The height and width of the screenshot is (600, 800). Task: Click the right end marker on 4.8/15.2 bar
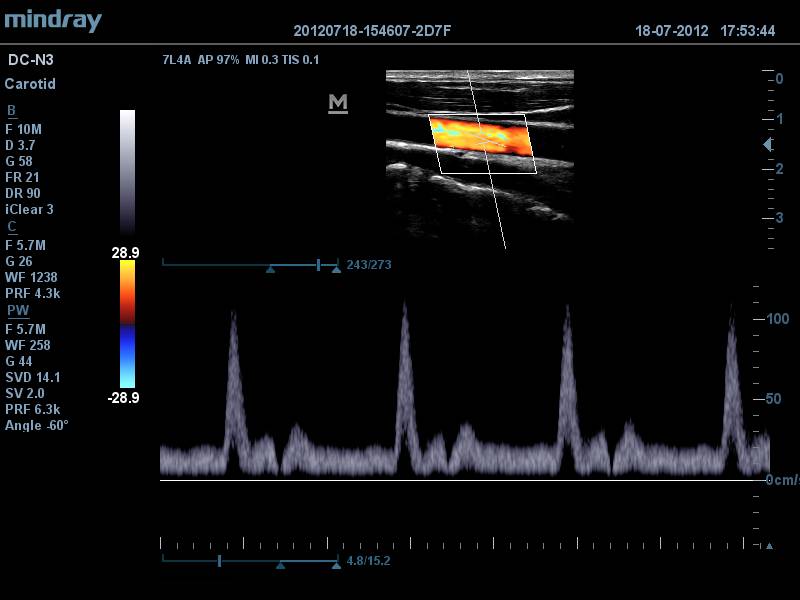pyautogui.click(x=336, y=565)
